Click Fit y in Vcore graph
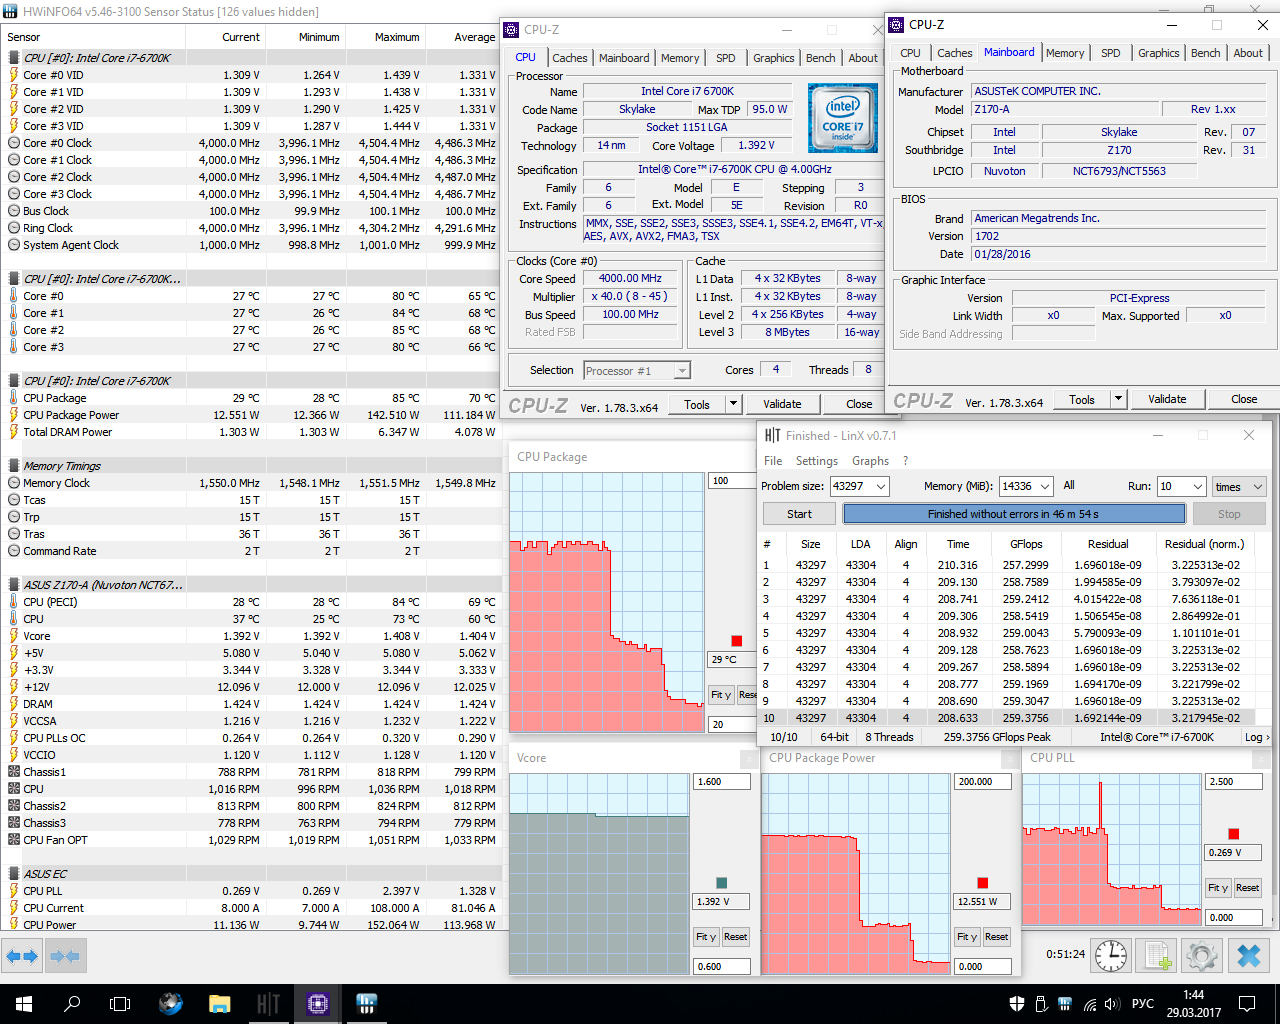Viewport: 1280px width, 1024px height. (707, 937)
